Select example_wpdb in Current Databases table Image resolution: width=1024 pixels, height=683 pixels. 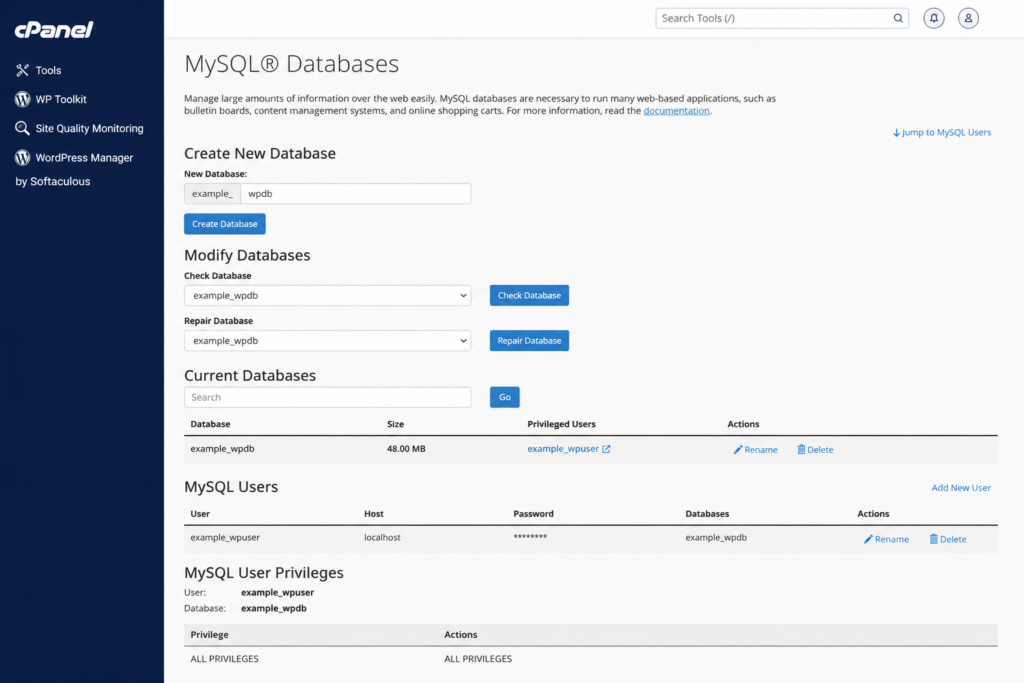(222, 449)
